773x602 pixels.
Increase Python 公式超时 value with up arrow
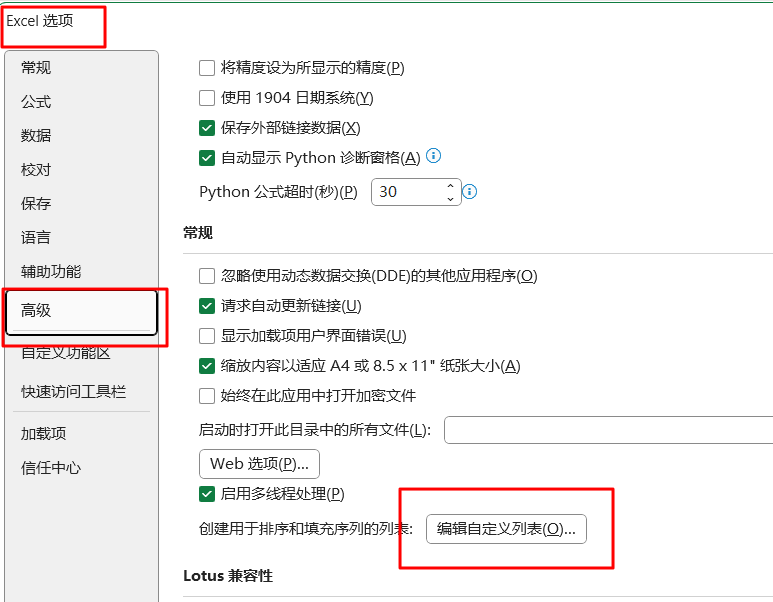click(x=450, y=186)
